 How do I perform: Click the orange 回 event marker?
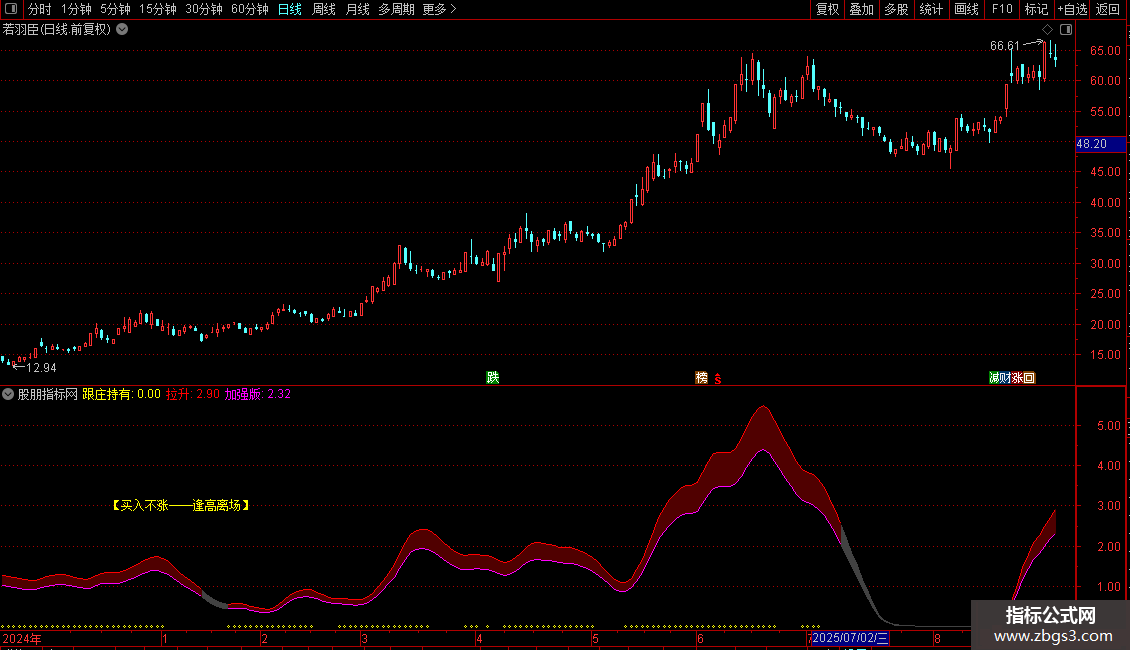pos(1029,378)
